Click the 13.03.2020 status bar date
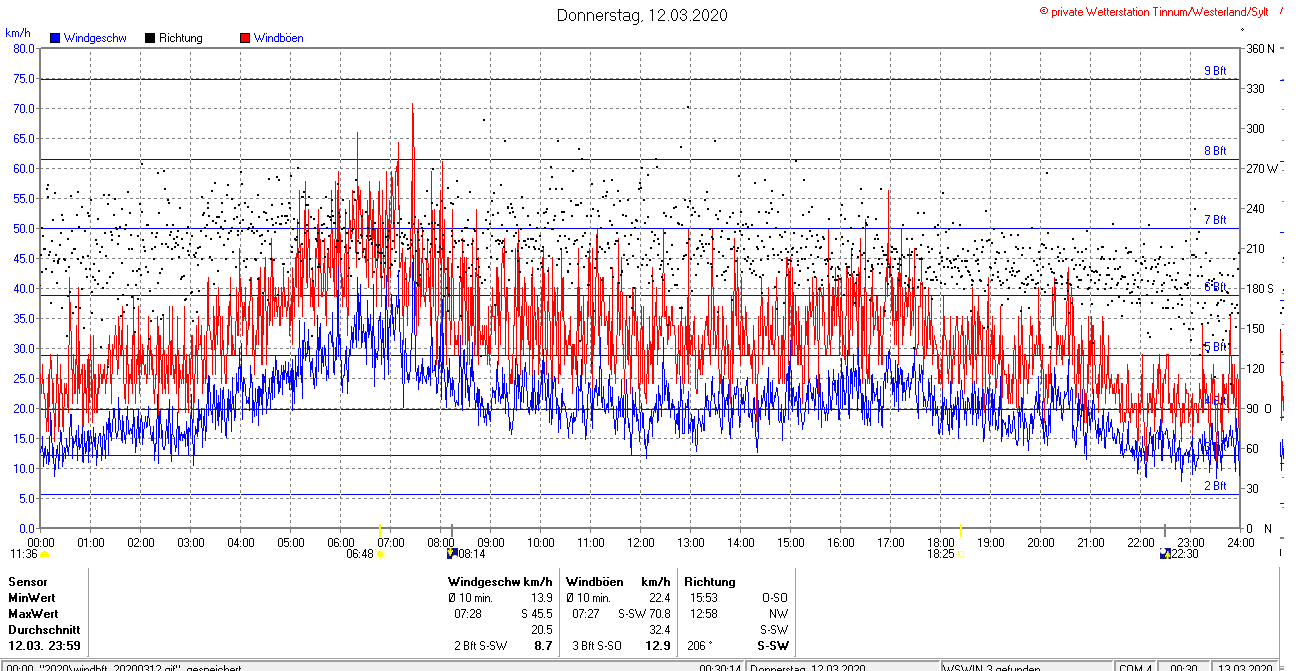This screenshot has height=671, width=1310. [x=1243, y=667]
